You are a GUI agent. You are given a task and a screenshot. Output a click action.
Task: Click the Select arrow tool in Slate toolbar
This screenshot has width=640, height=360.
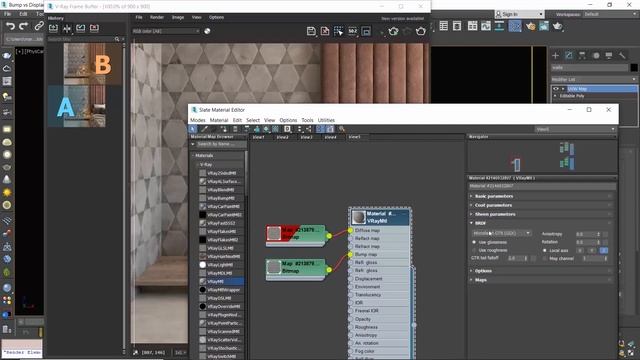pos(193,129)
